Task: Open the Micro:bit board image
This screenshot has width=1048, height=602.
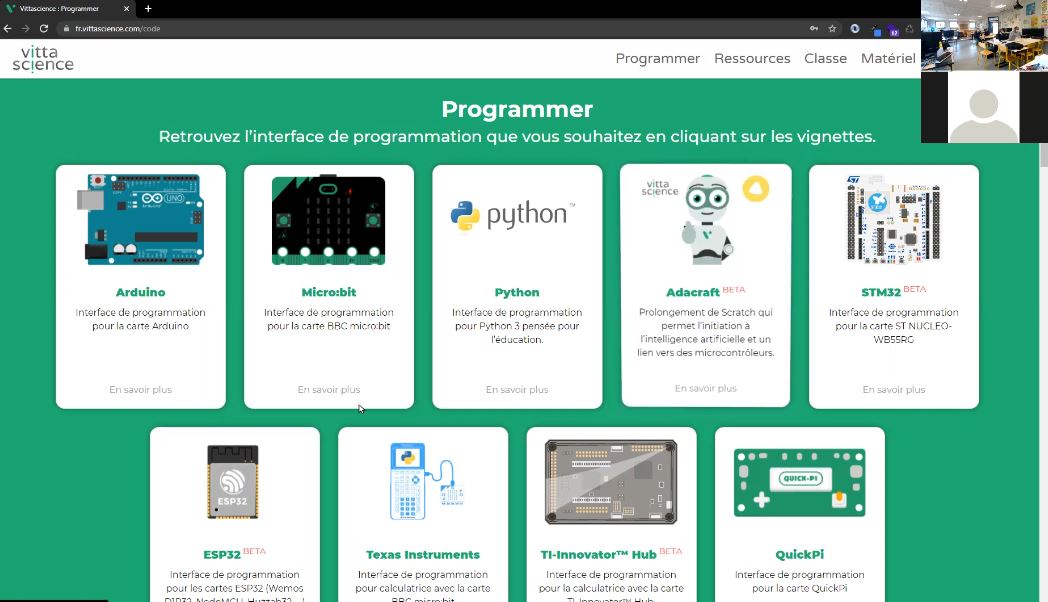Action: (x=328, y=220)
